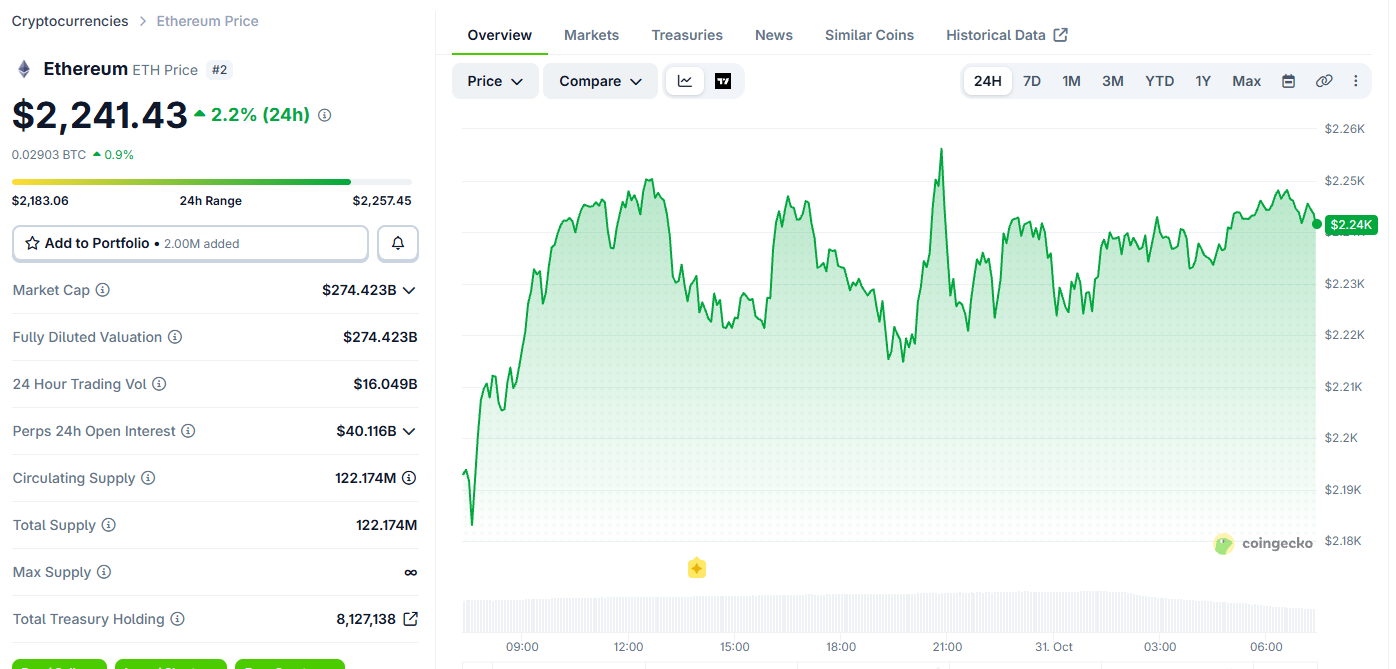Open the Compare dropdown
Image resolution: width=1396 pixels, height=669 pixels.
[600, 81]
